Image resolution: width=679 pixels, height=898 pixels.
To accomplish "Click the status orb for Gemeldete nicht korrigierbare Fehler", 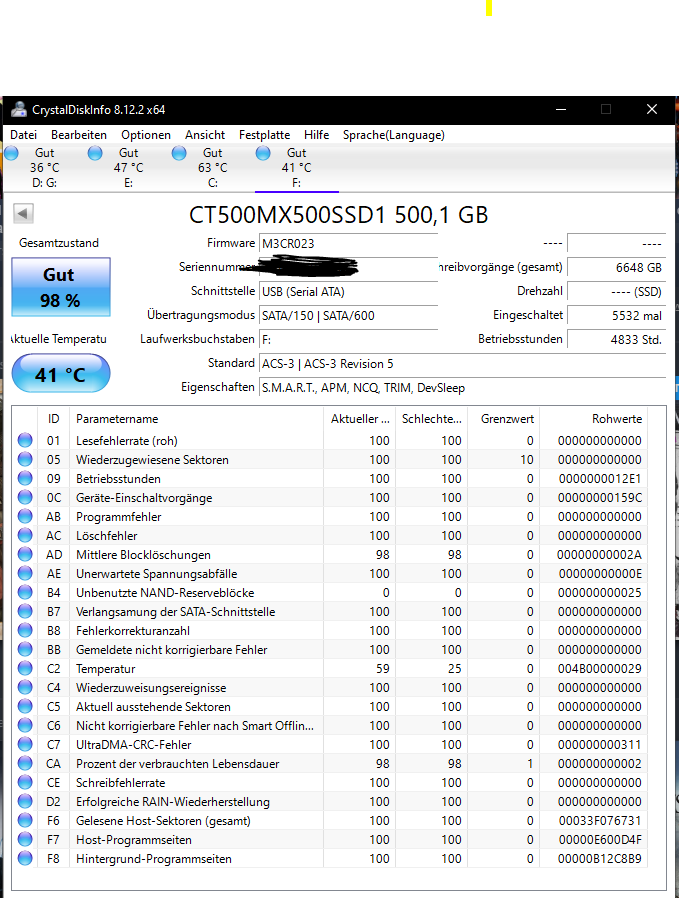I will (25, 649).
